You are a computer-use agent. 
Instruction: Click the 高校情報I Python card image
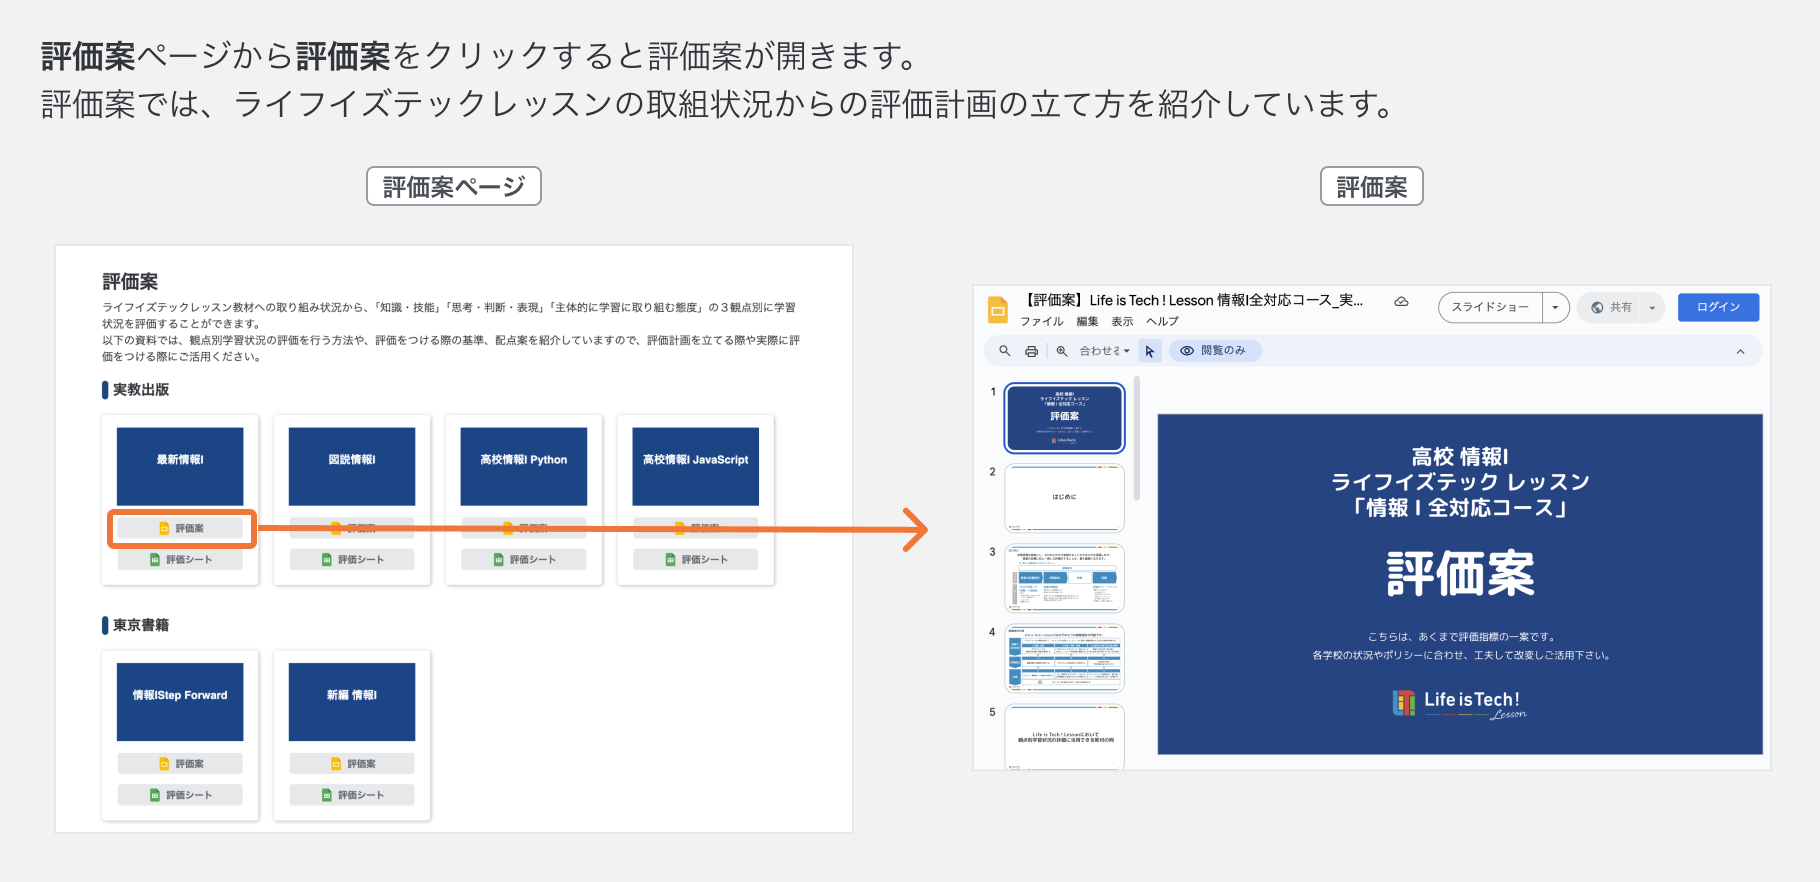[524, 467]
